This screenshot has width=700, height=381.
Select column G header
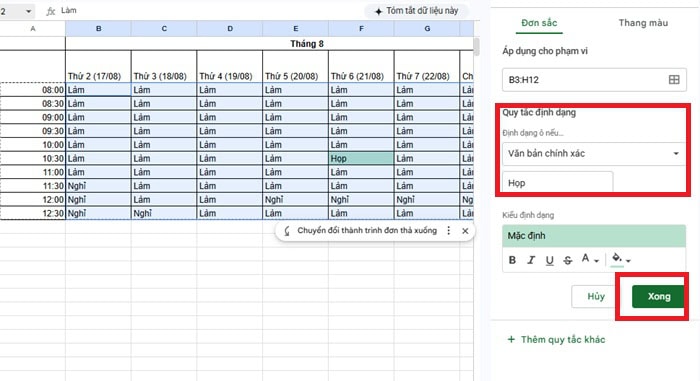point(427,29)
